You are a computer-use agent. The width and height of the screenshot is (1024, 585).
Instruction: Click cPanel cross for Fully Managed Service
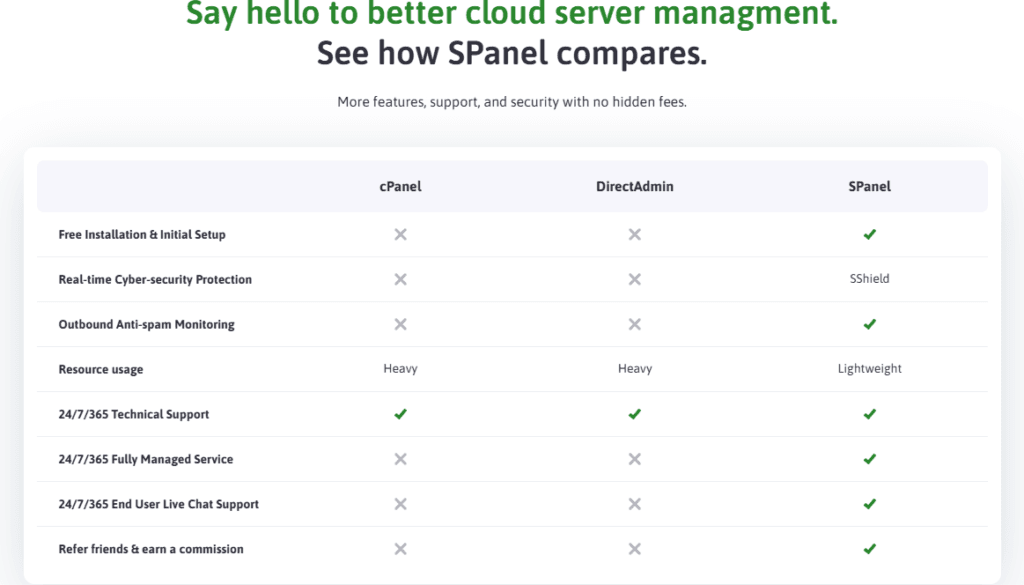pos(400,459)
